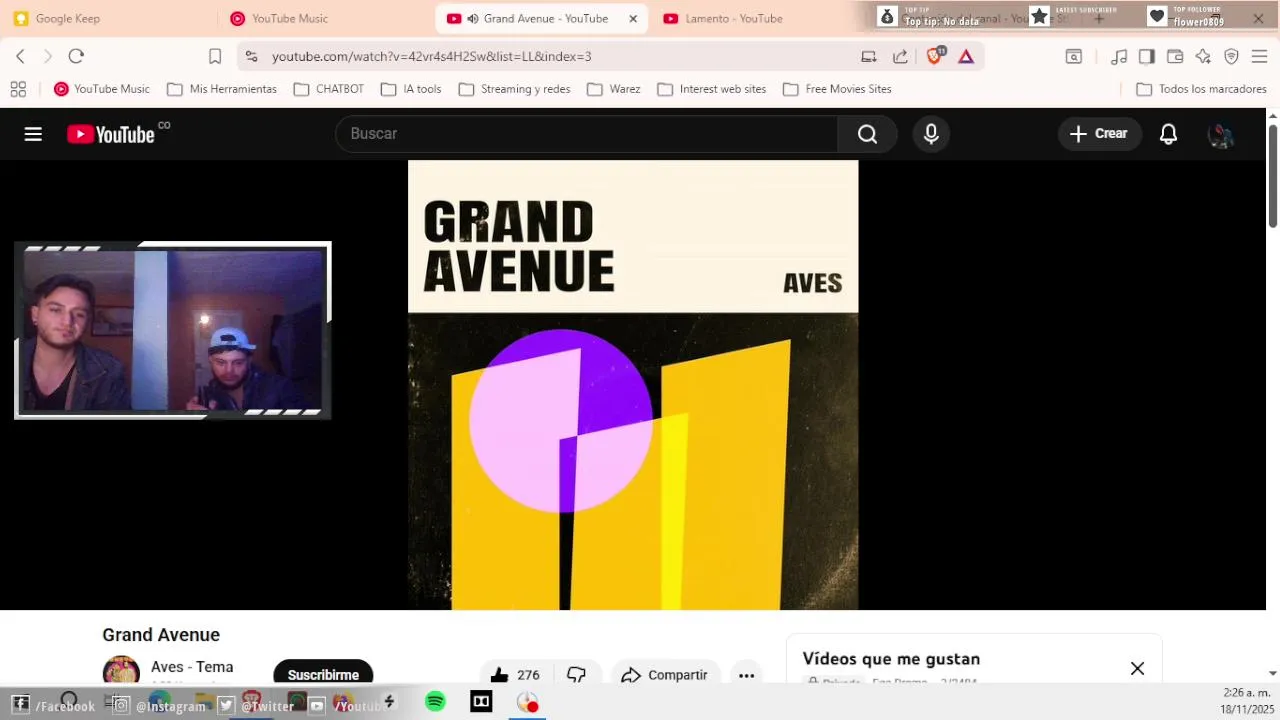Go back with the browser back arrow
Screen dimensions: 1280x720
20,56
